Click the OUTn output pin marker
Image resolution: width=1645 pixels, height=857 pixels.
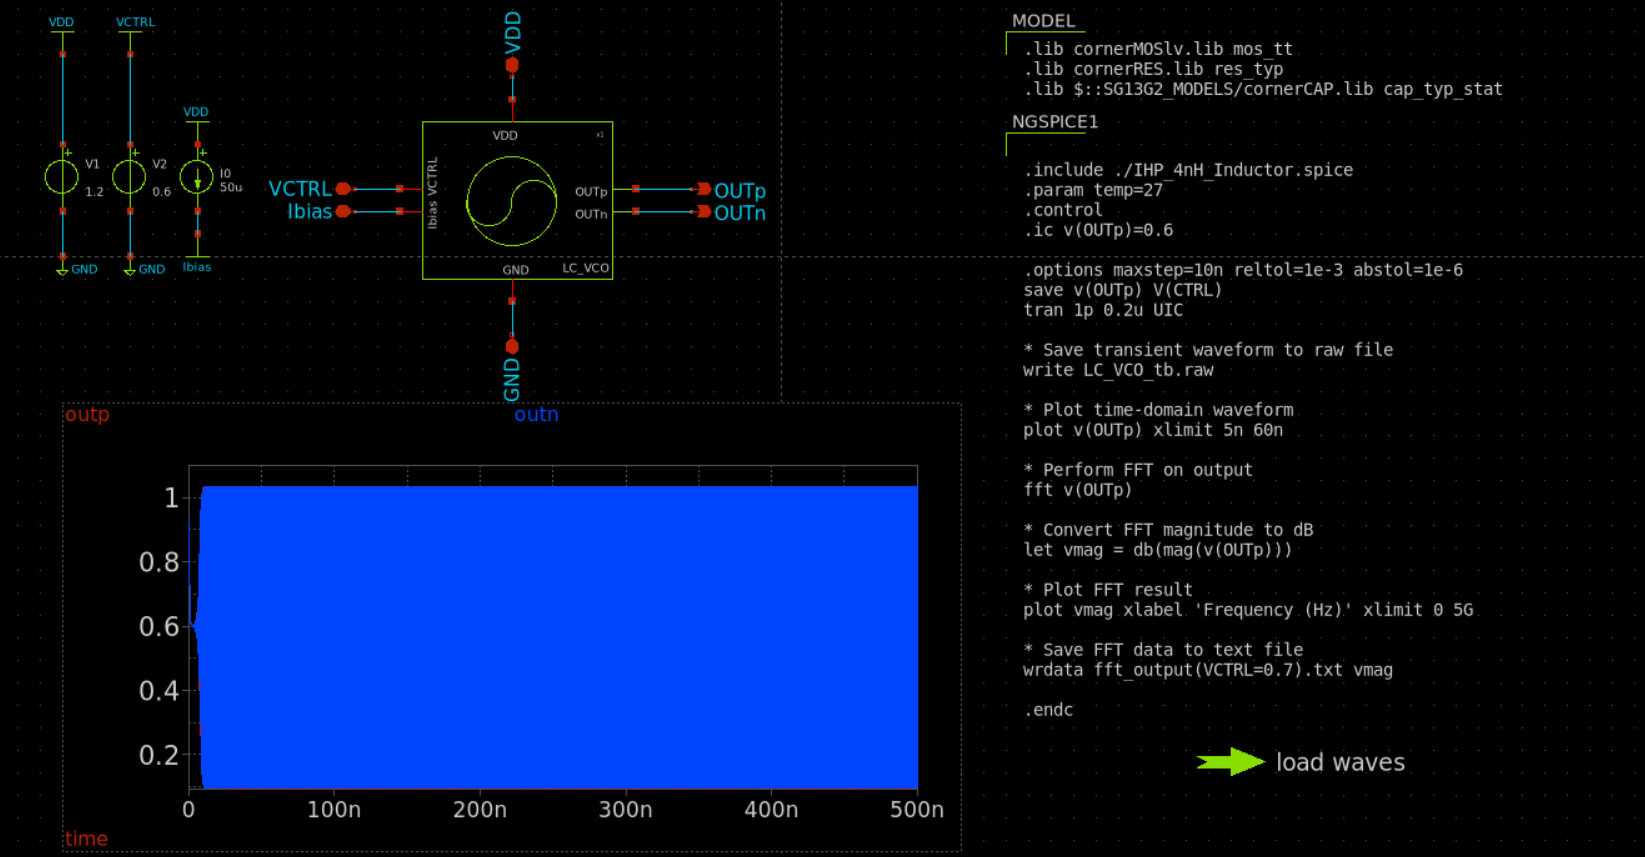coord(704,211)
